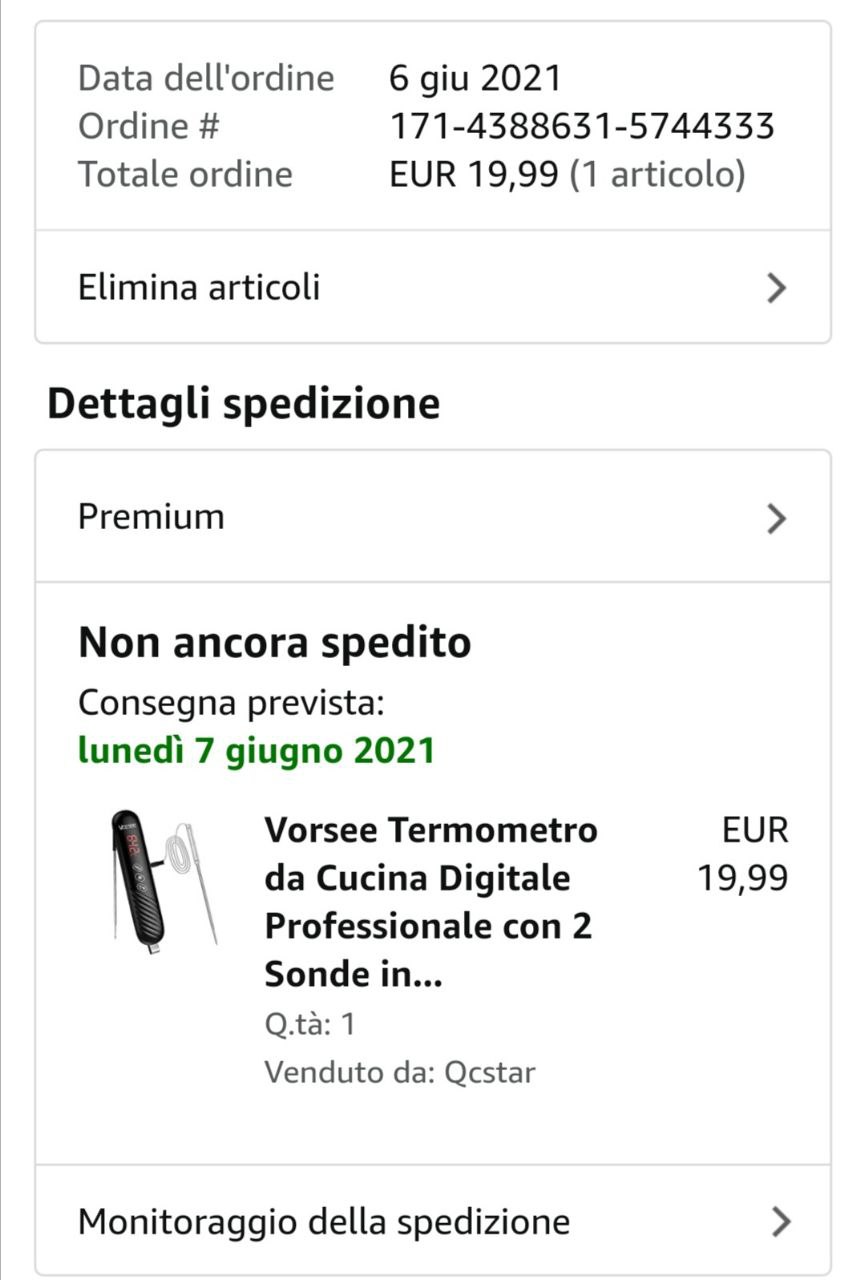Click the Totale ordine label

185,174
